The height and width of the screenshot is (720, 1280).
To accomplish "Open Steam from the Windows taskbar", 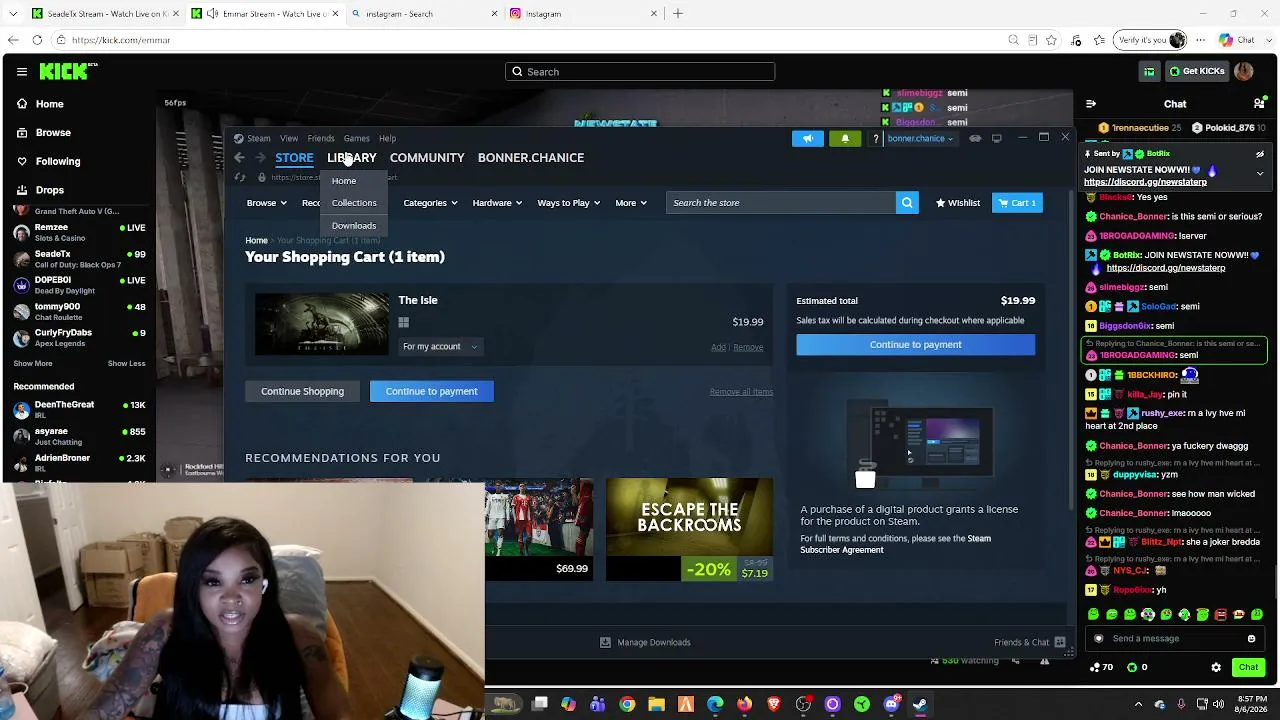I will click(x=919, y=704).
